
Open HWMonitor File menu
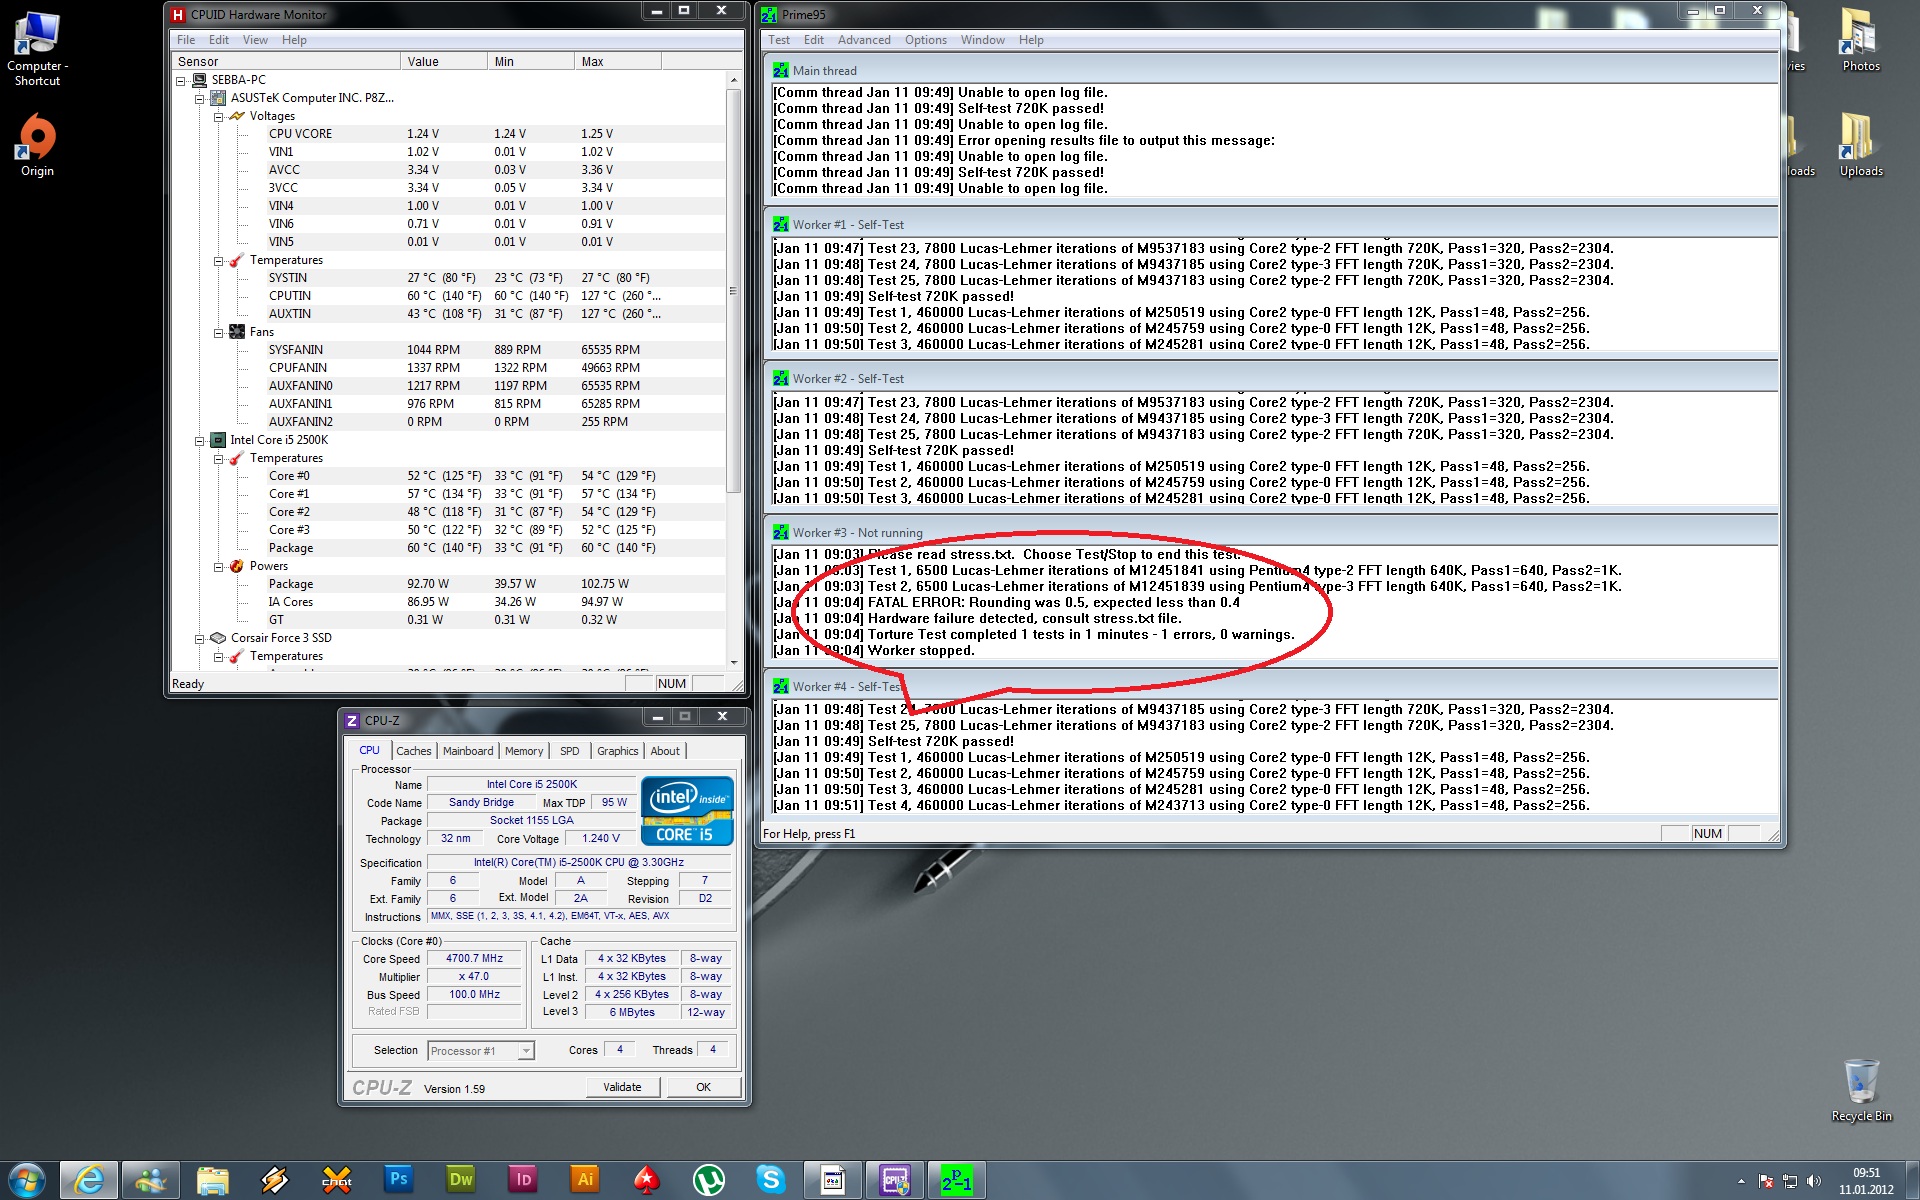click(x=186, y=40)
